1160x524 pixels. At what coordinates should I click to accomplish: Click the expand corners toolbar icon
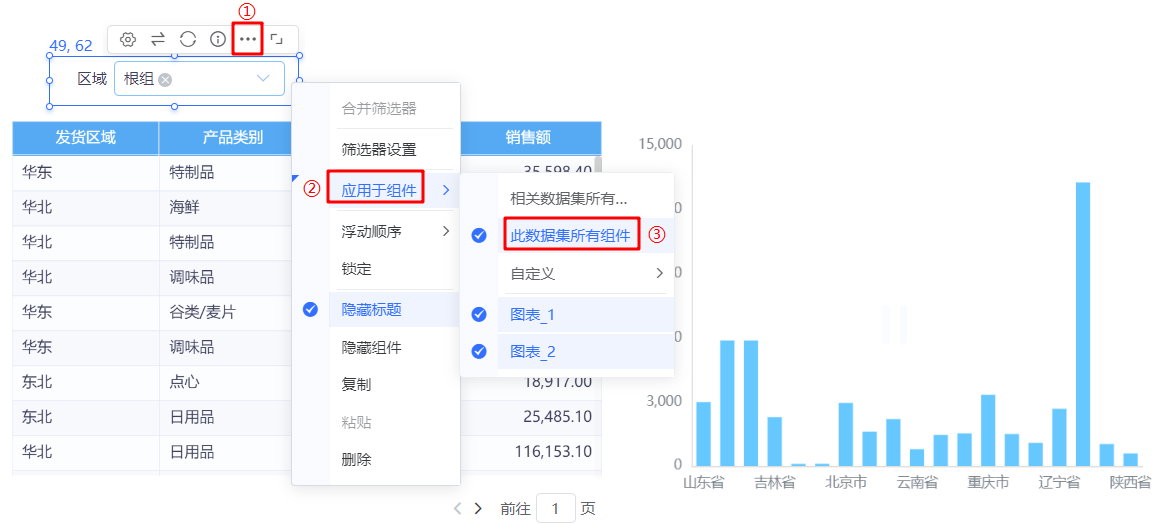click(x=277, y=39)
